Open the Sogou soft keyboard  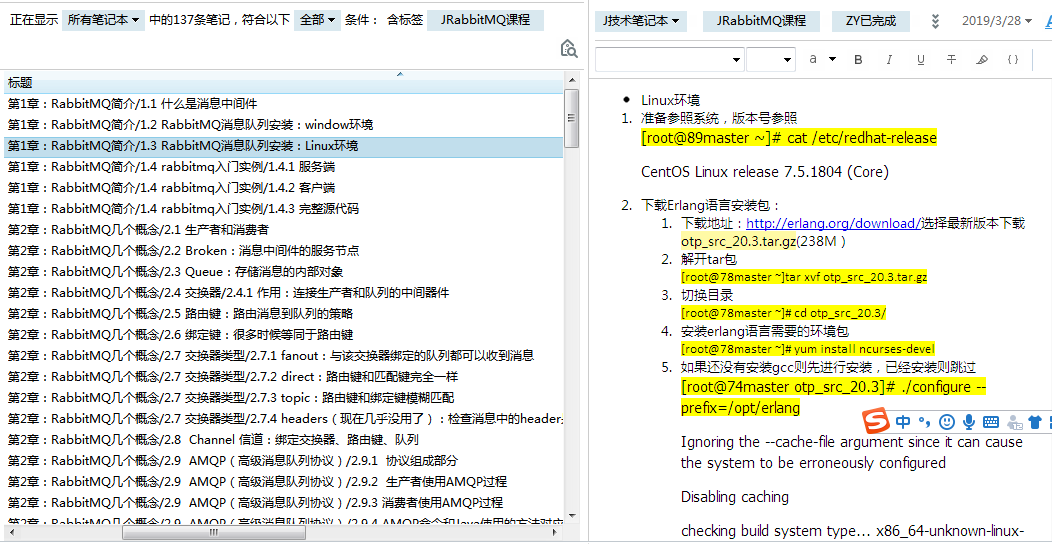[x=991, y=422]
